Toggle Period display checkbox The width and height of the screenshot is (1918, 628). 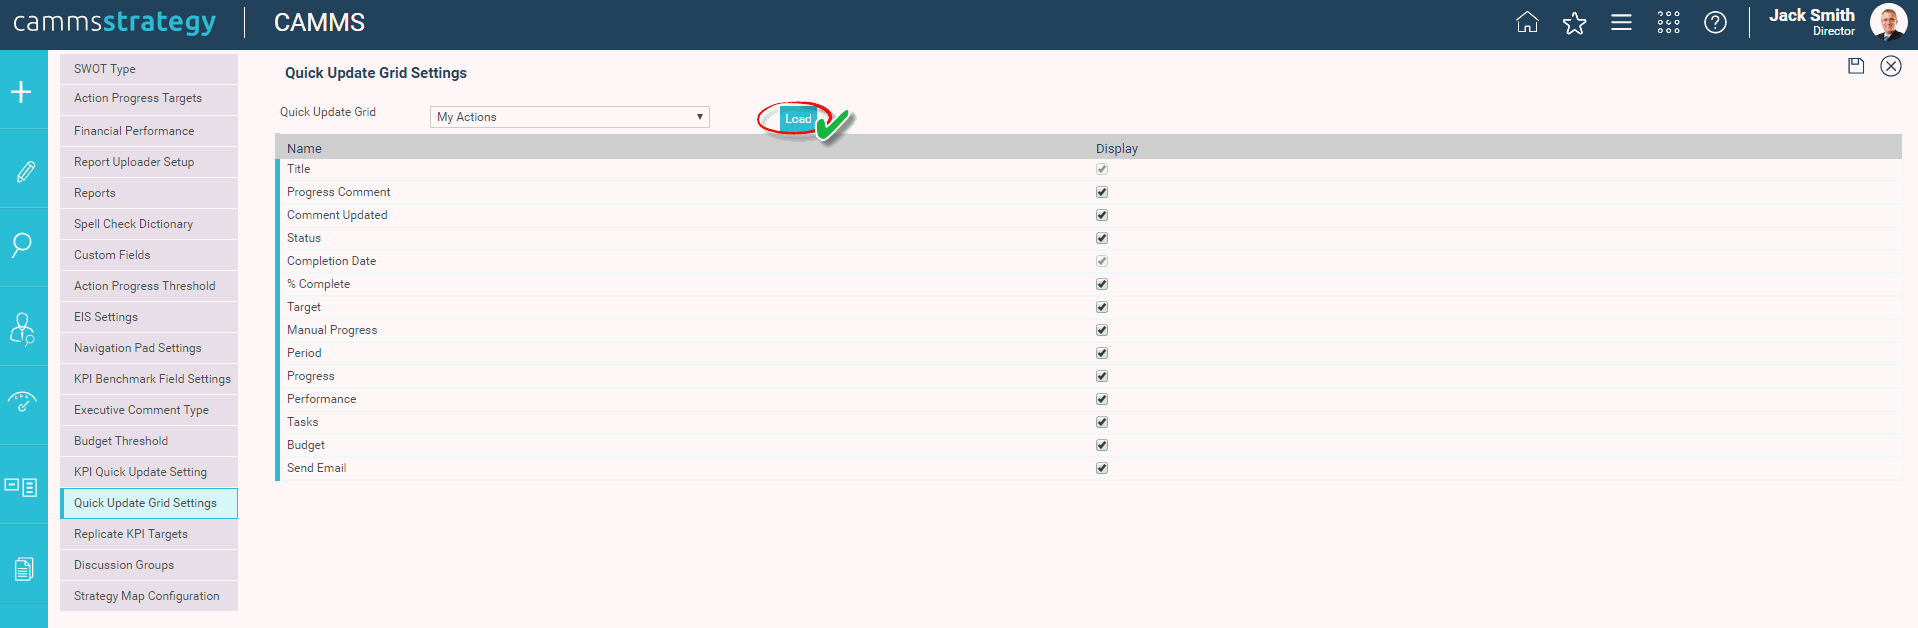[1102, 353]
